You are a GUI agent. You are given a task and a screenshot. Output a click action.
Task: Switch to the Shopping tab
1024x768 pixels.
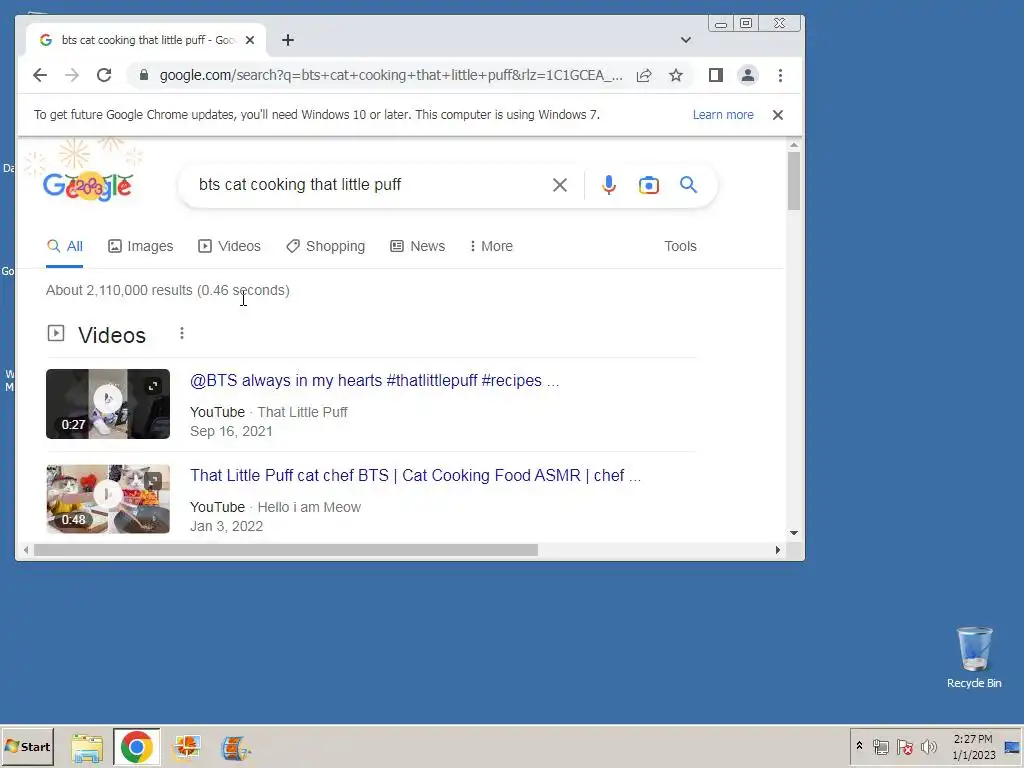coord(325,246)
